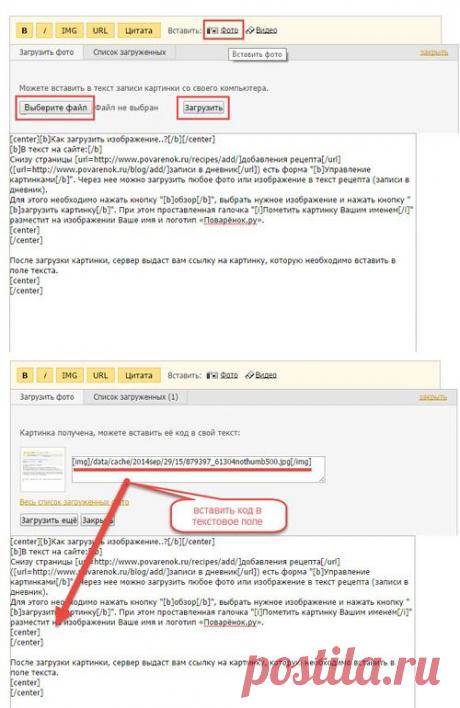Viewport: 460px width, 708px height.
Task: Click 'закрыть' link in upper upload panel
Action: click(434, 53)
